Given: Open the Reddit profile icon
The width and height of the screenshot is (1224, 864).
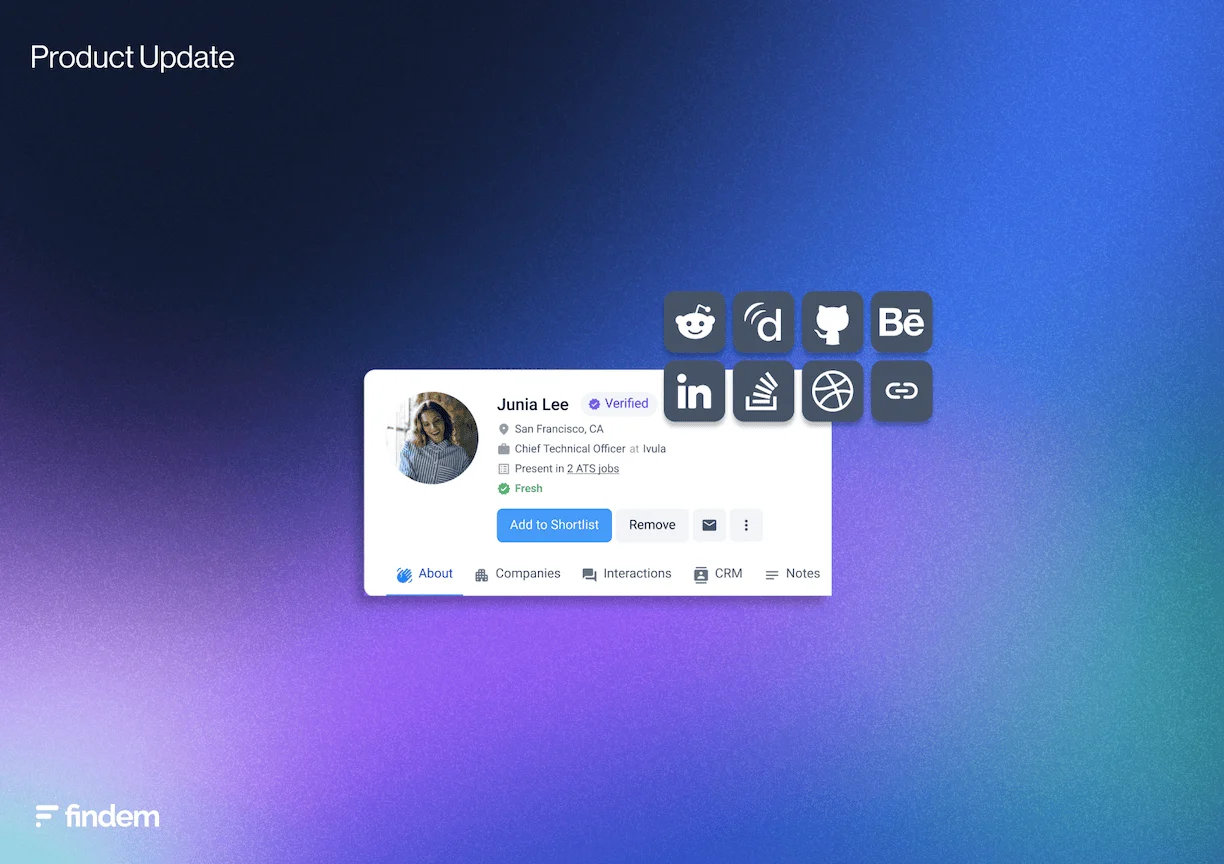Looking at the screenshot, I should point(695,322).
